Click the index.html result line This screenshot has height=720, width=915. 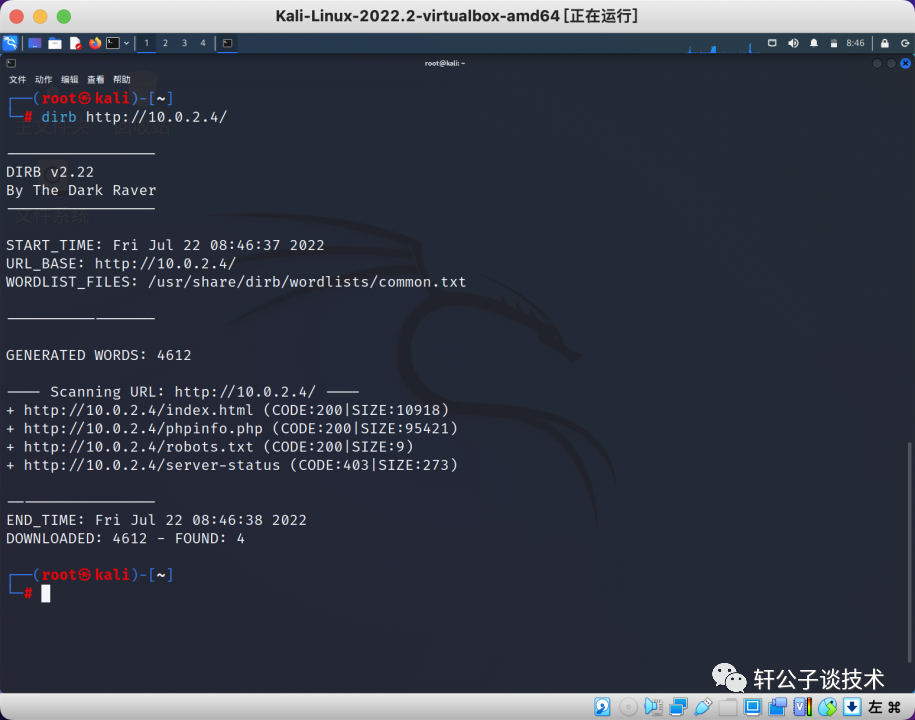point(228,410)
